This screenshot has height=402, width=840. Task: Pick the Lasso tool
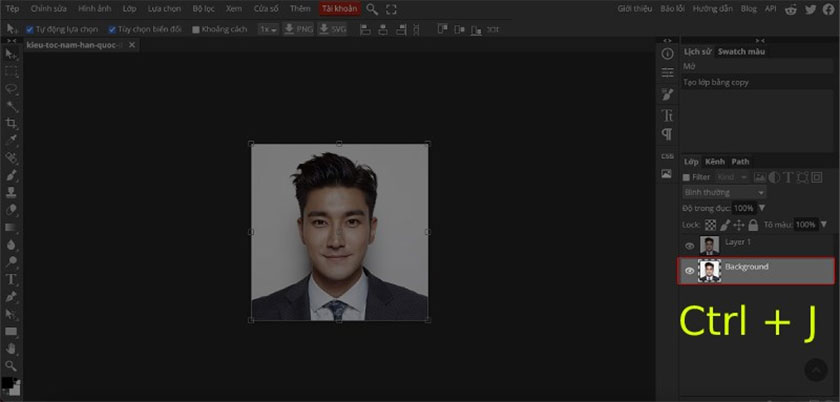click(x=12, y=88)
